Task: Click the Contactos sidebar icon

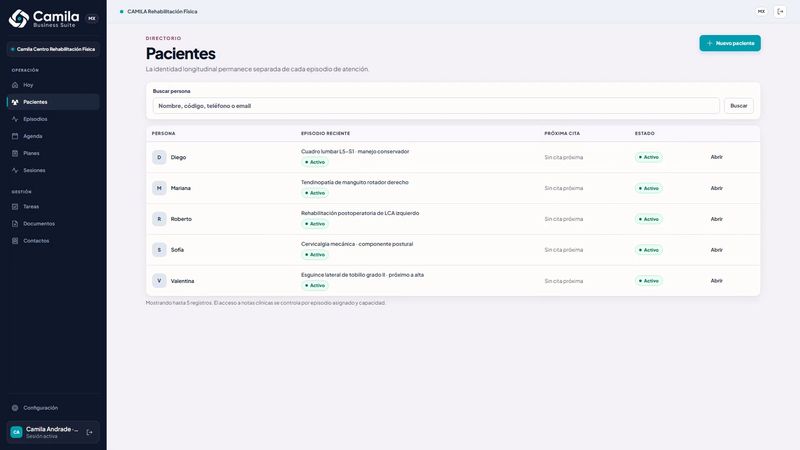Action: [x=15, y=241]
